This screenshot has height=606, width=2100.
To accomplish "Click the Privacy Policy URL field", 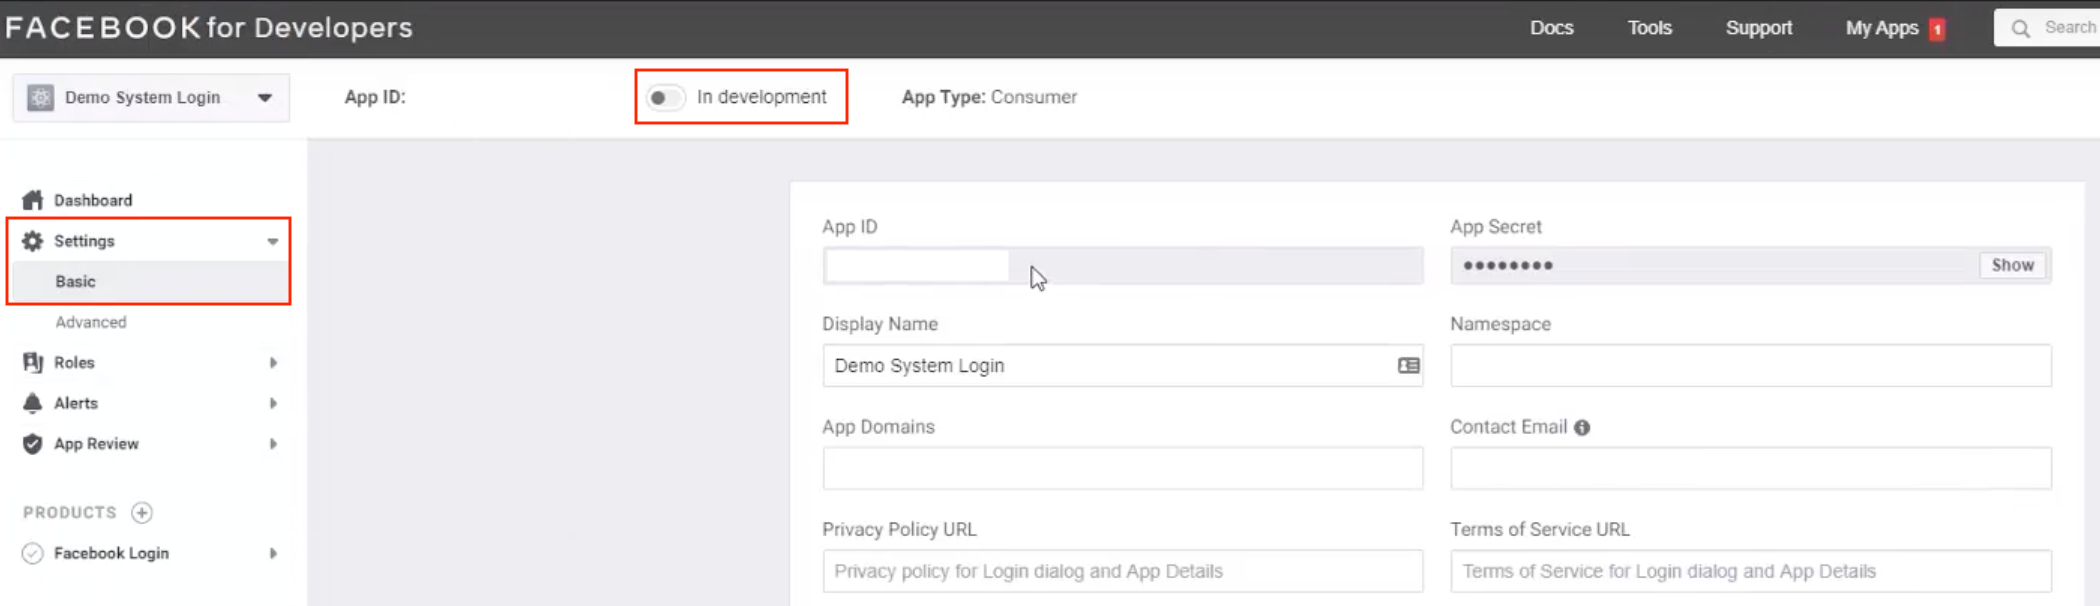I will pos(1123,571).
